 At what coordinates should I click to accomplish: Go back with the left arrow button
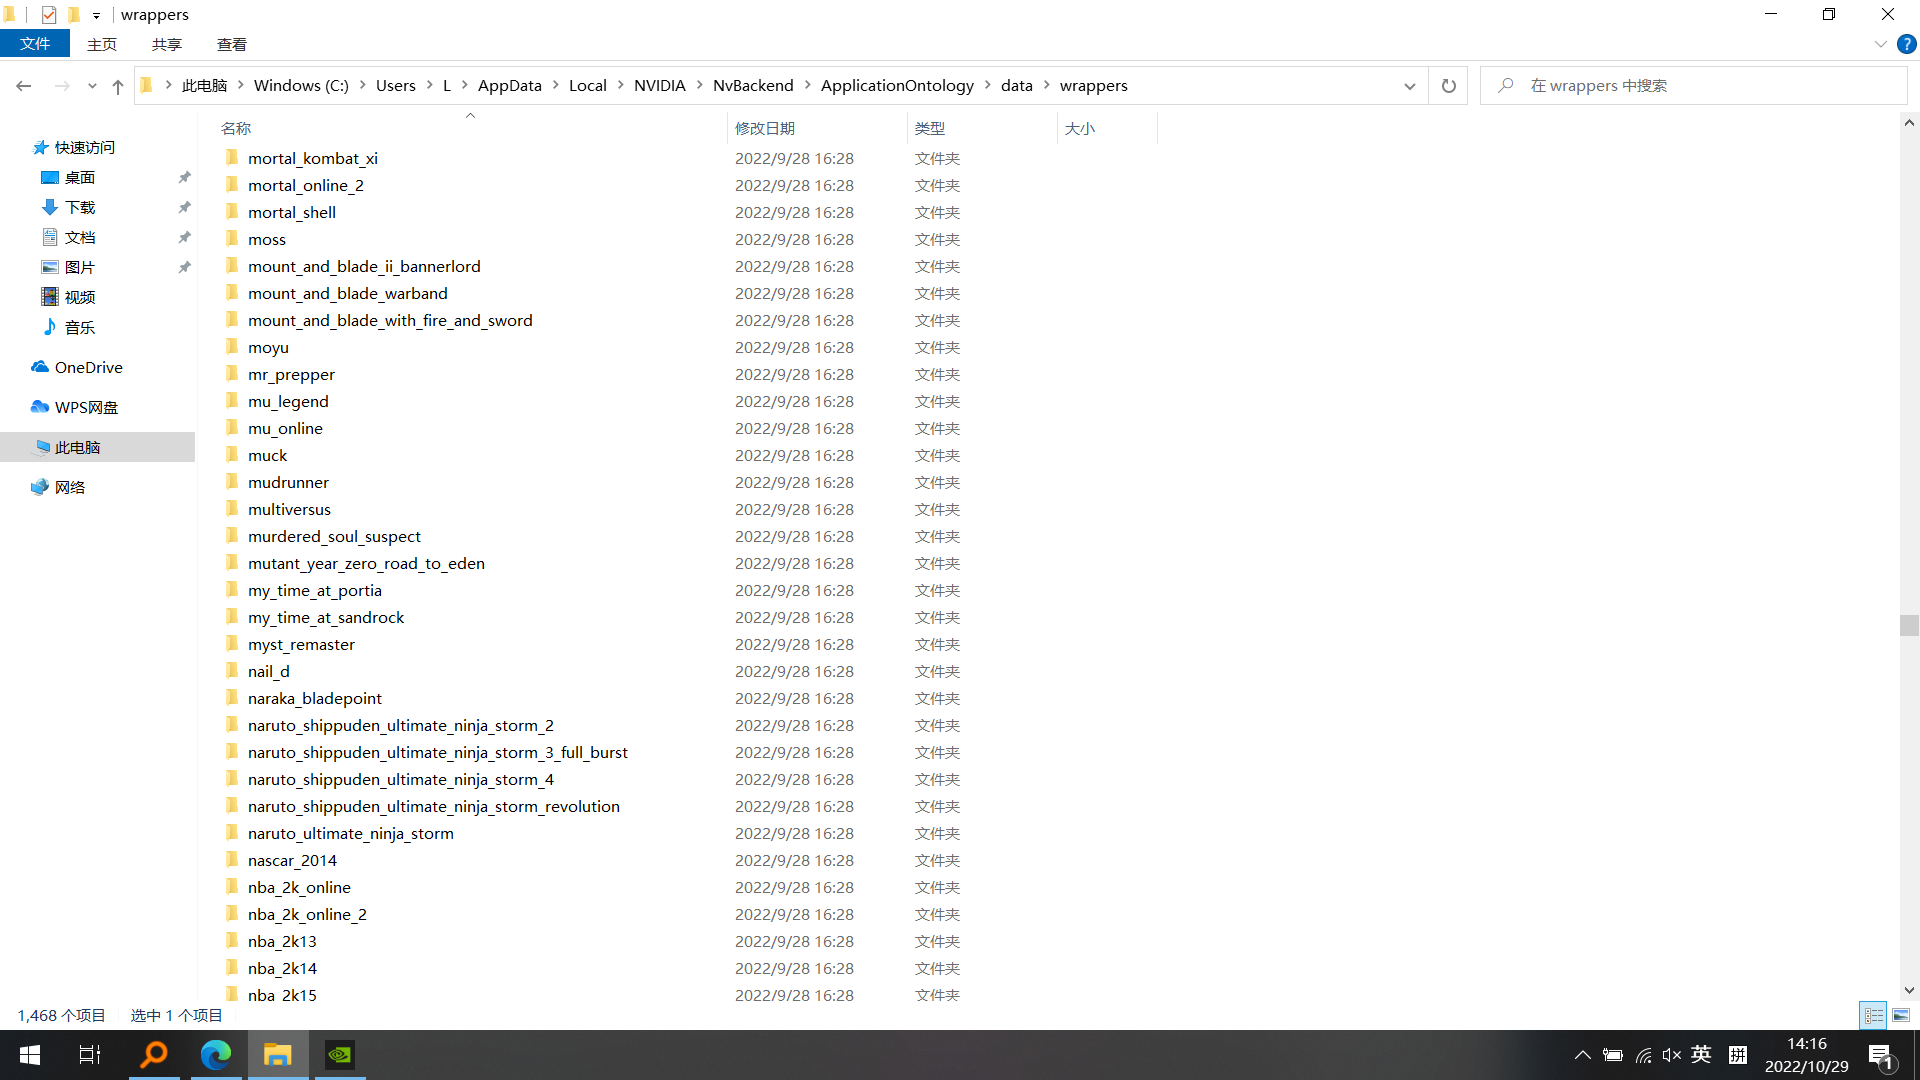click(24, 86)
